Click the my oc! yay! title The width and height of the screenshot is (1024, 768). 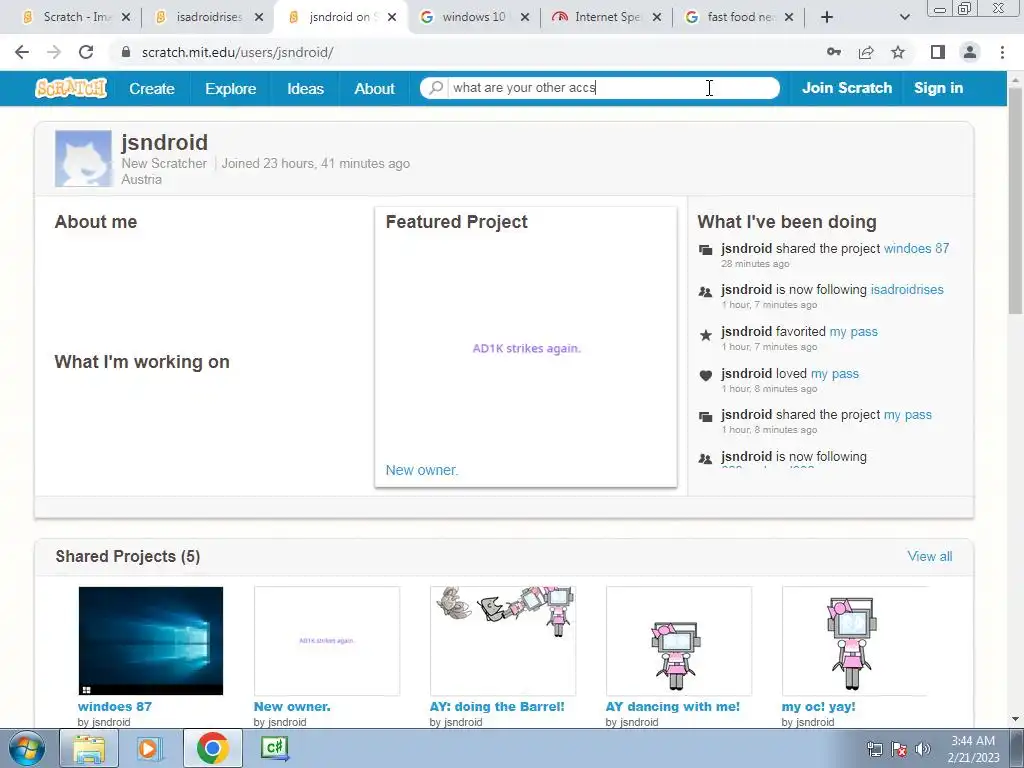point(818,707)
